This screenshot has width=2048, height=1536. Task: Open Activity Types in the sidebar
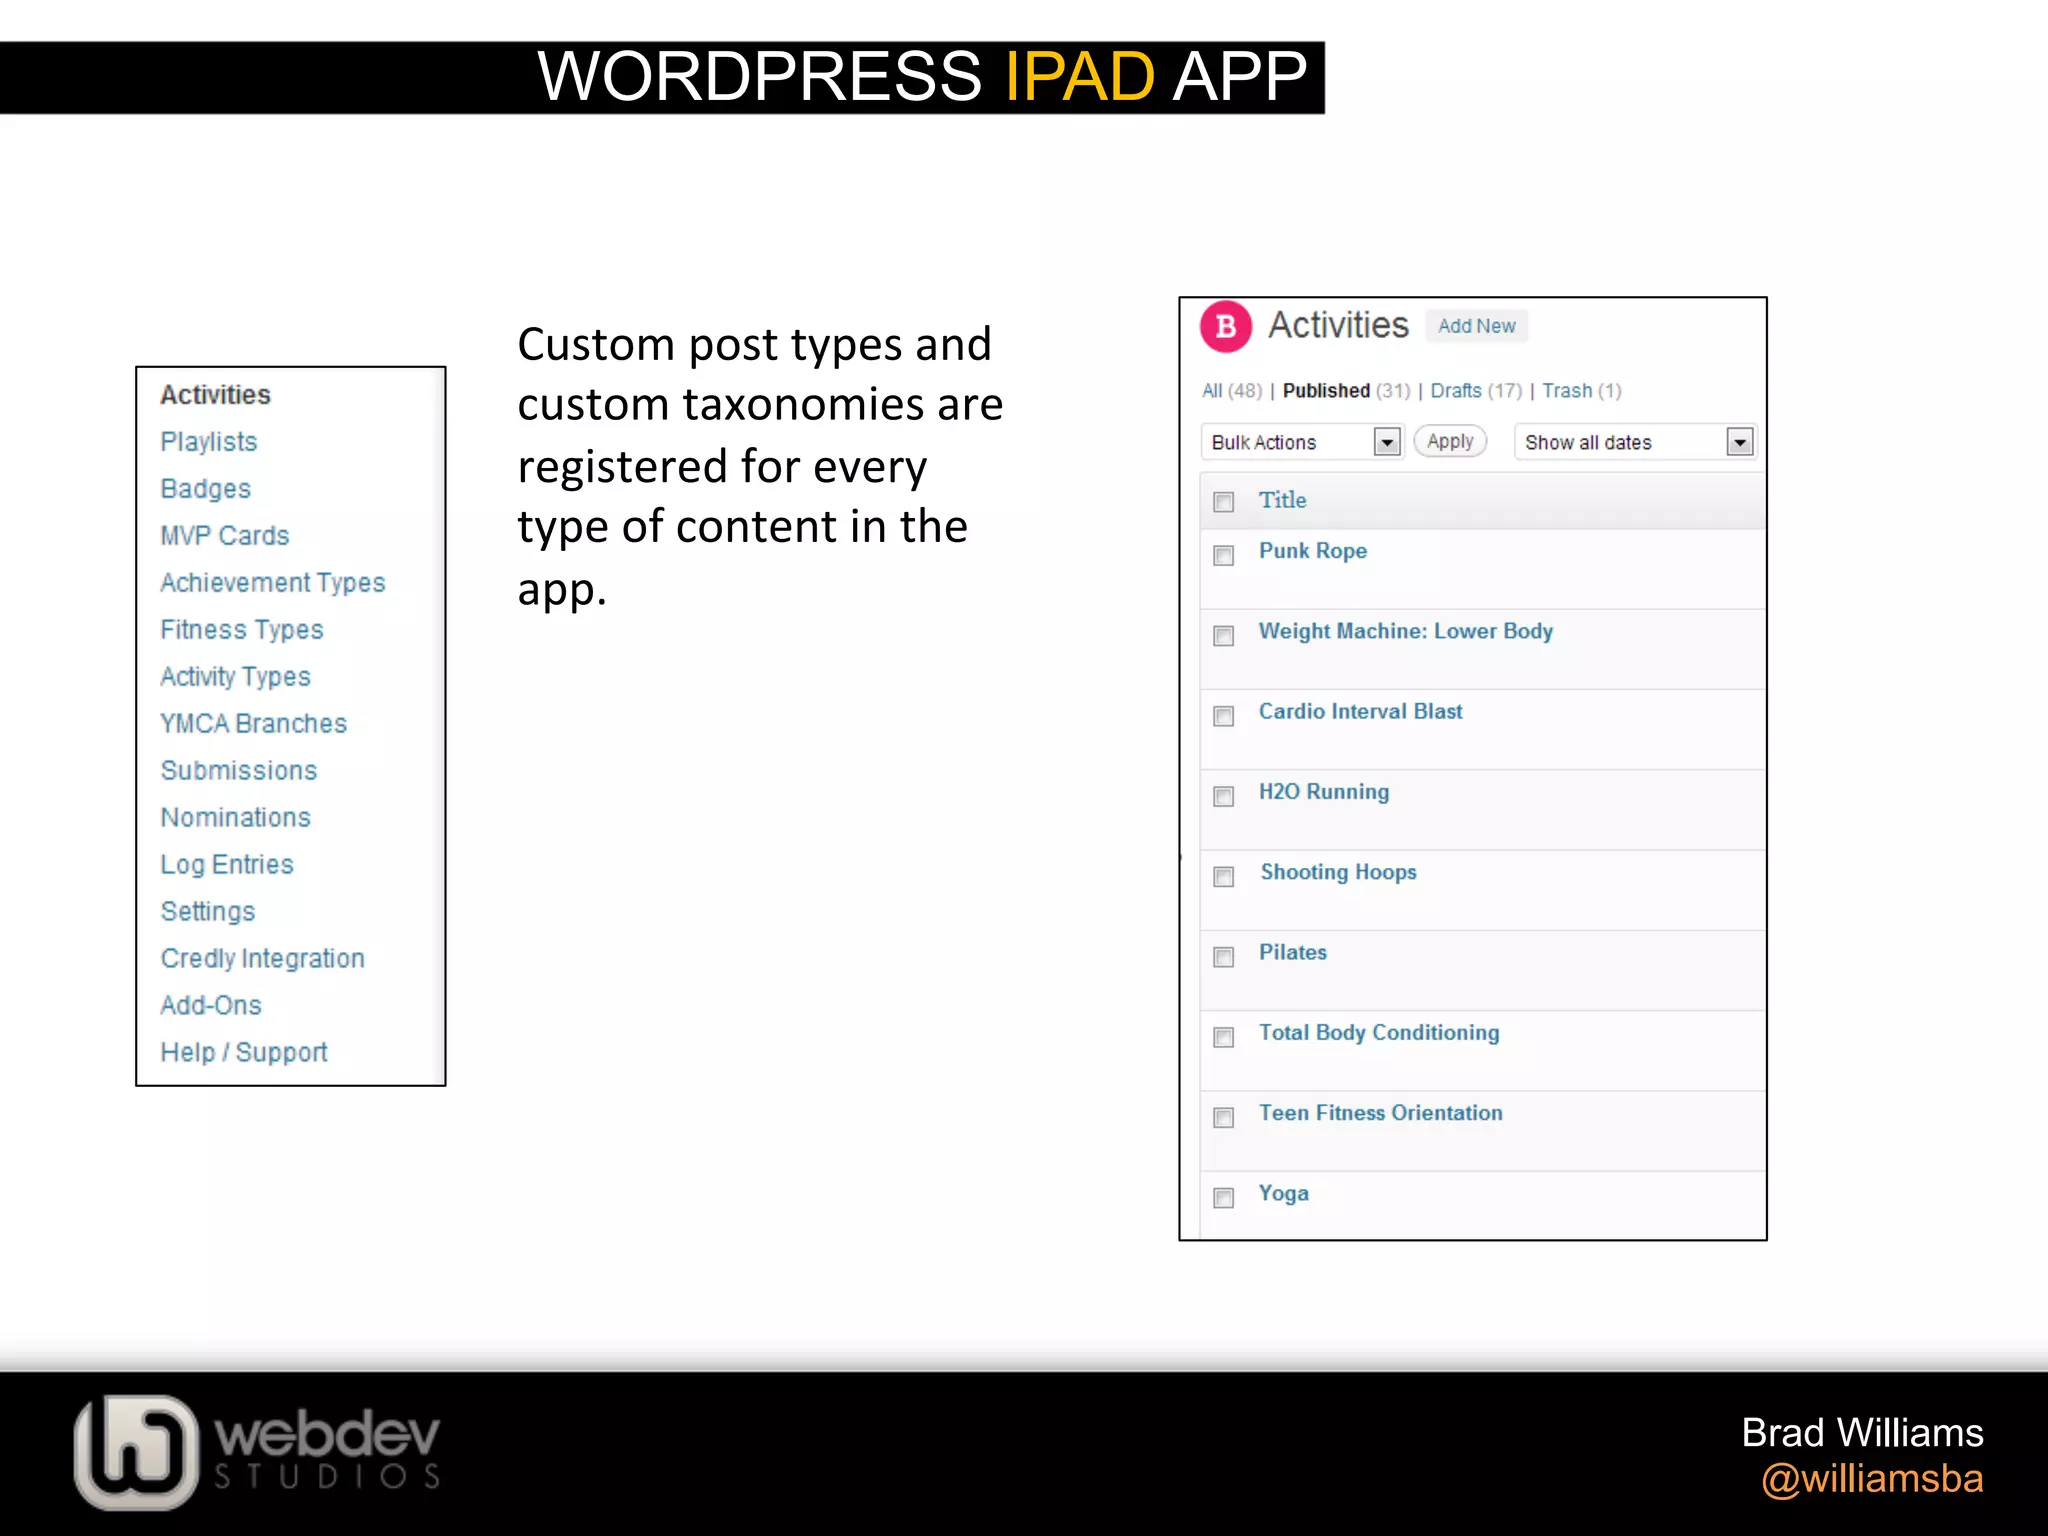236,677
